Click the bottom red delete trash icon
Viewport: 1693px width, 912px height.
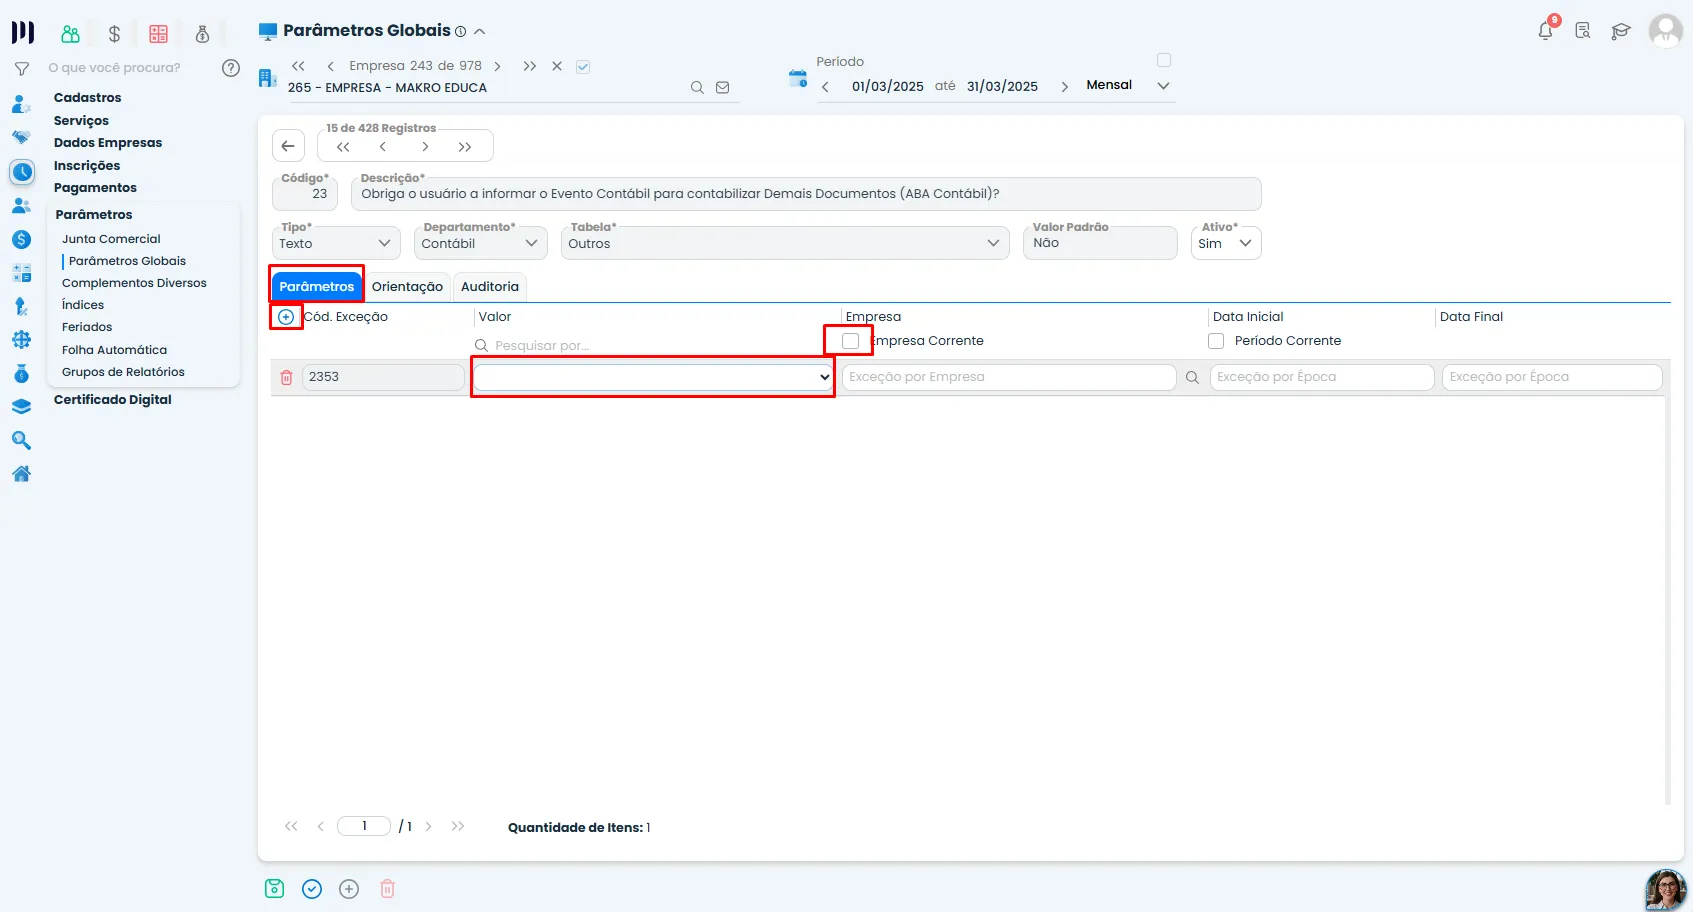coord(388,889)
